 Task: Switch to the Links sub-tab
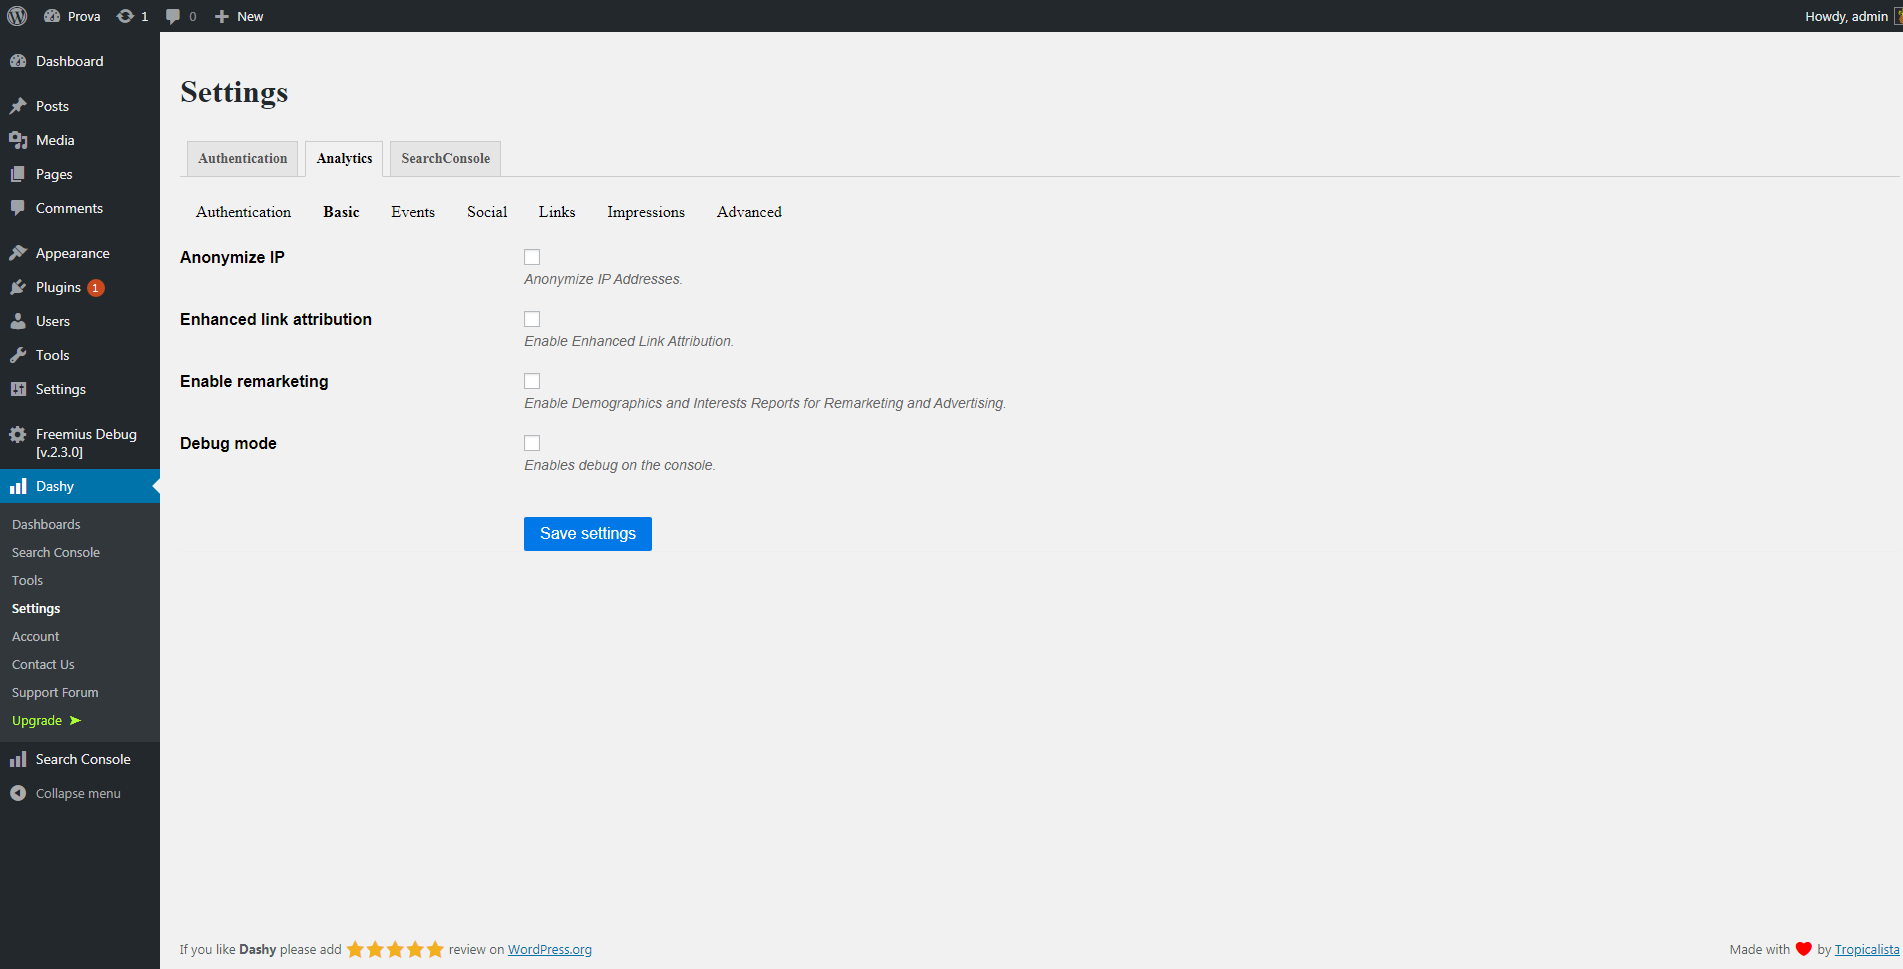[x=557, y=212]
